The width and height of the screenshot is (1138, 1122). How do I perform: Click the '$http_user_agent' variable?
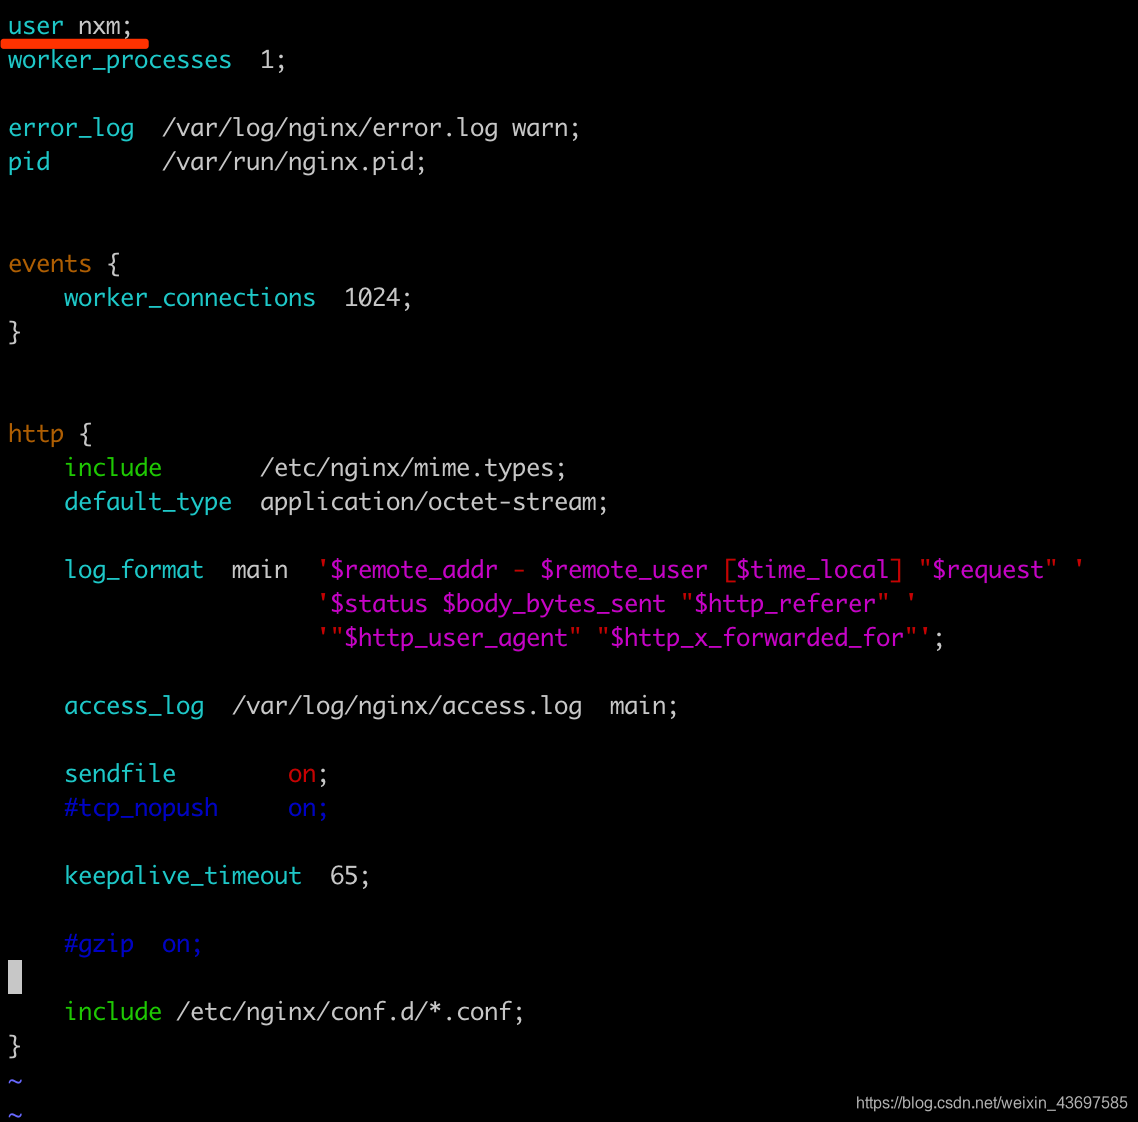click(456, 639)
